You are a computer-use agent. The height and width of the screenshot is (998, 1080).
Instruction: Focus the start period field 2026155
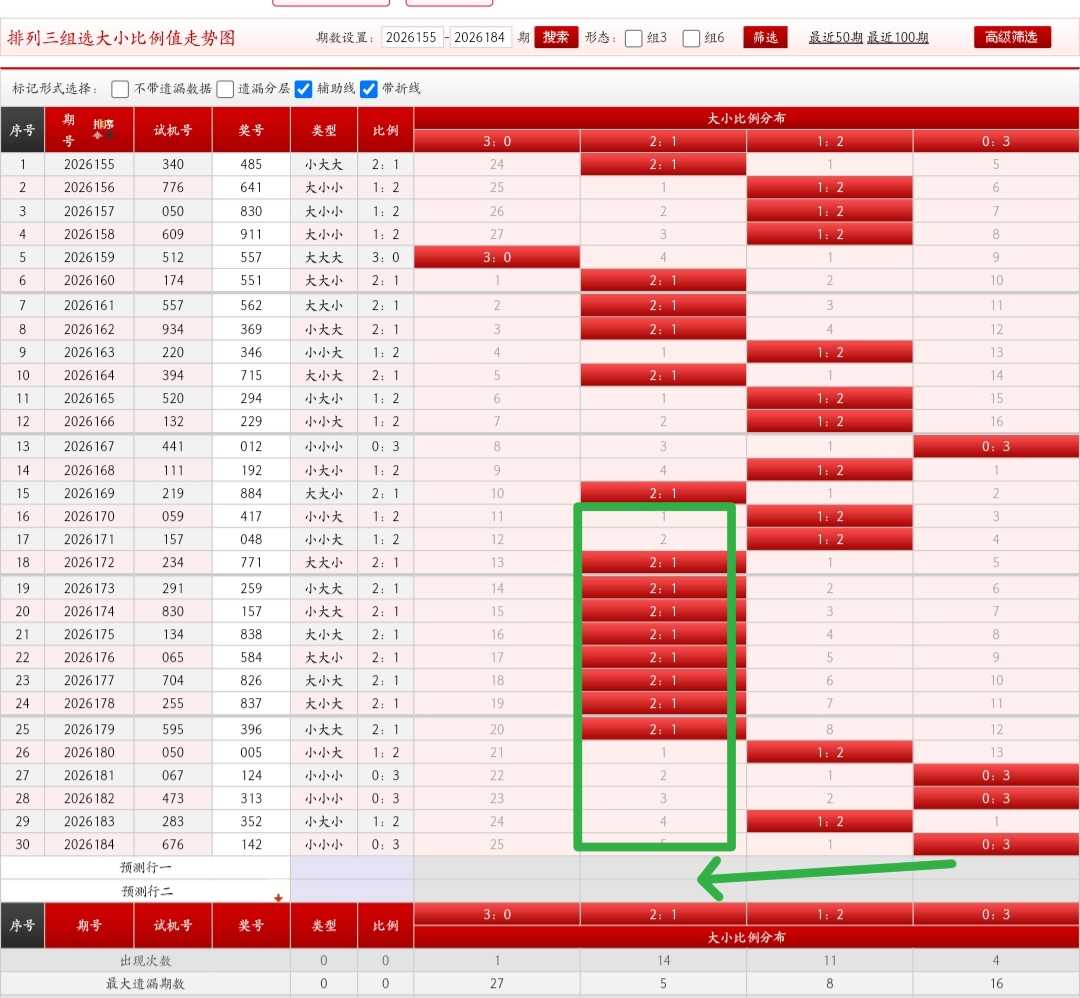(411, 37)
